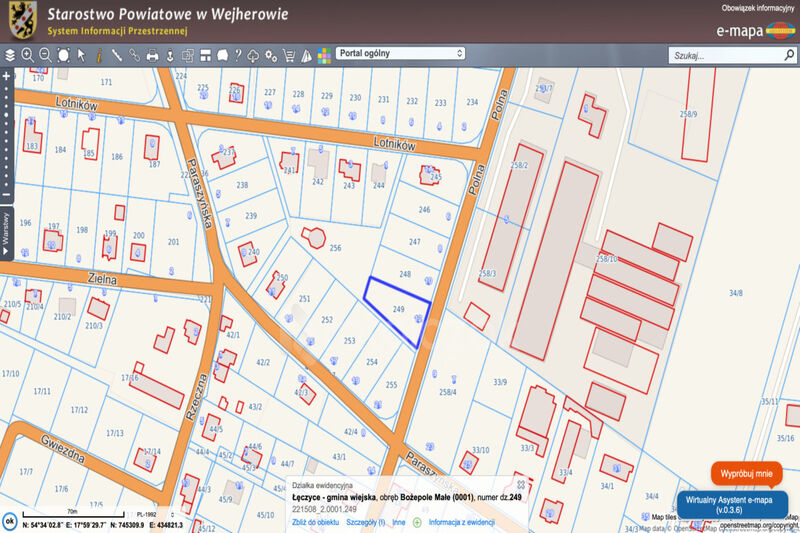
Task: Open the Portal ogólny dropdown
Action: (401, 54)
